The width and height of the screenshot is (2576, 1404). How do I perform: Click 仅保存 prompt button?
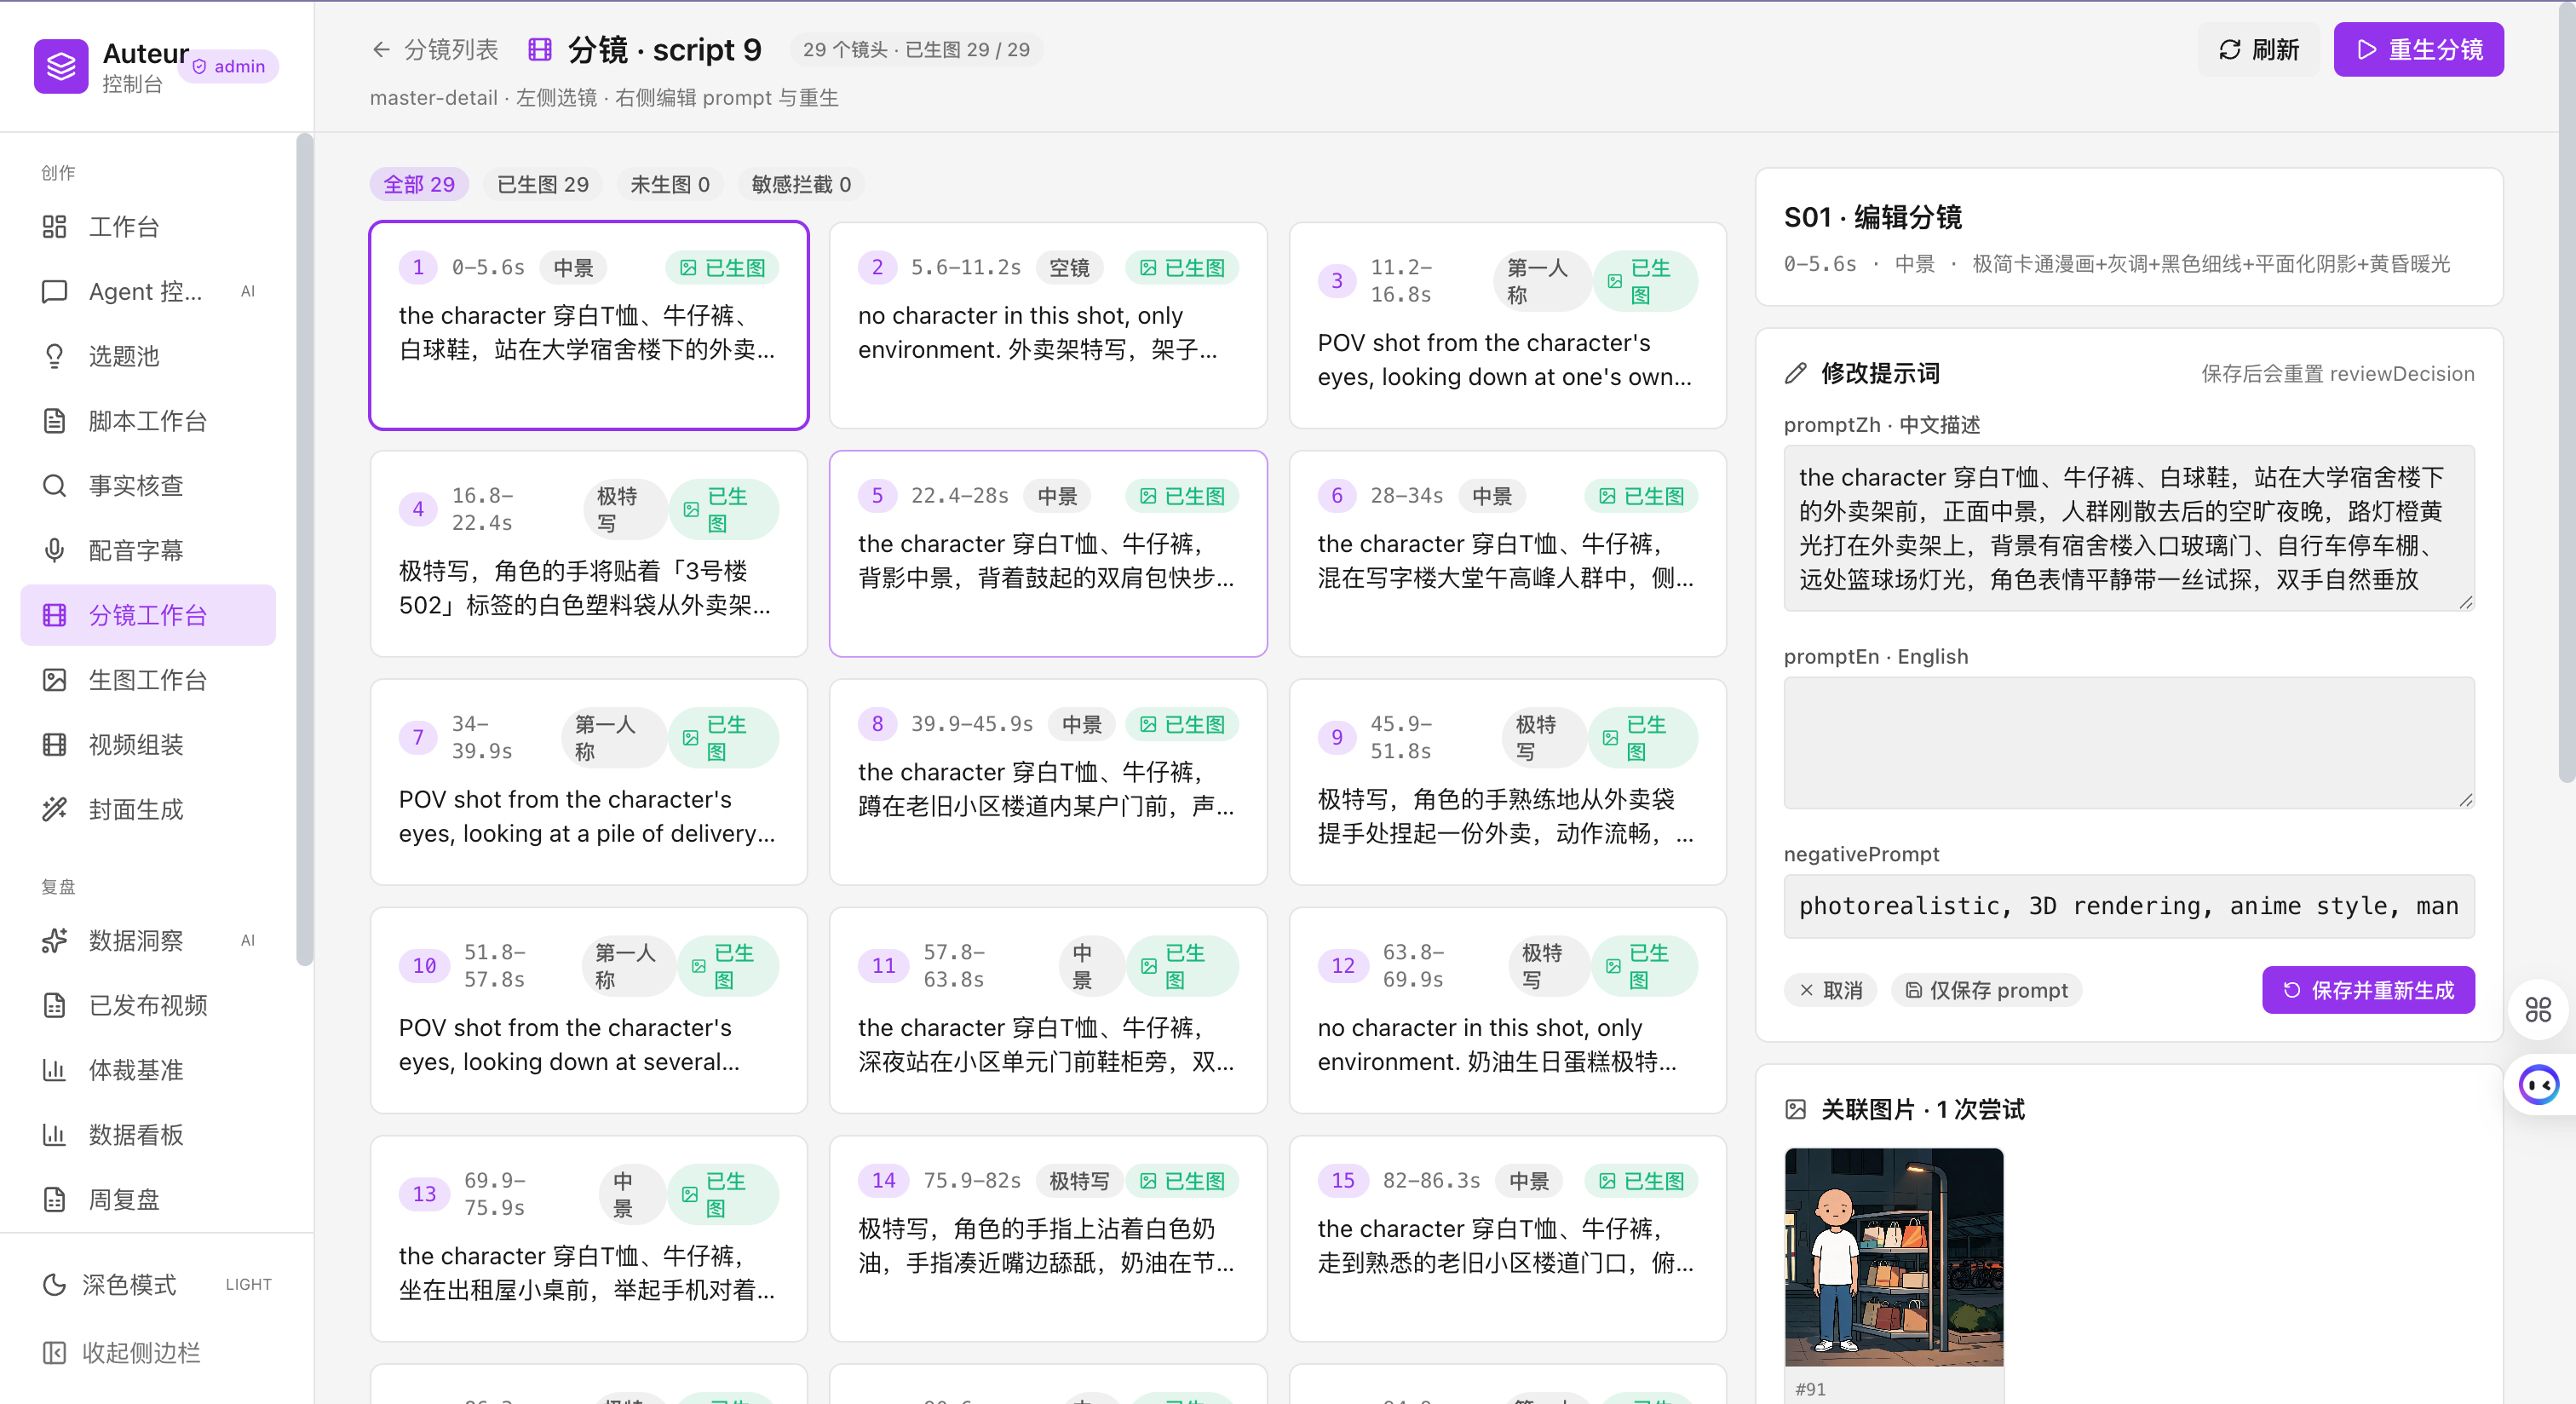coord(1986,990)
